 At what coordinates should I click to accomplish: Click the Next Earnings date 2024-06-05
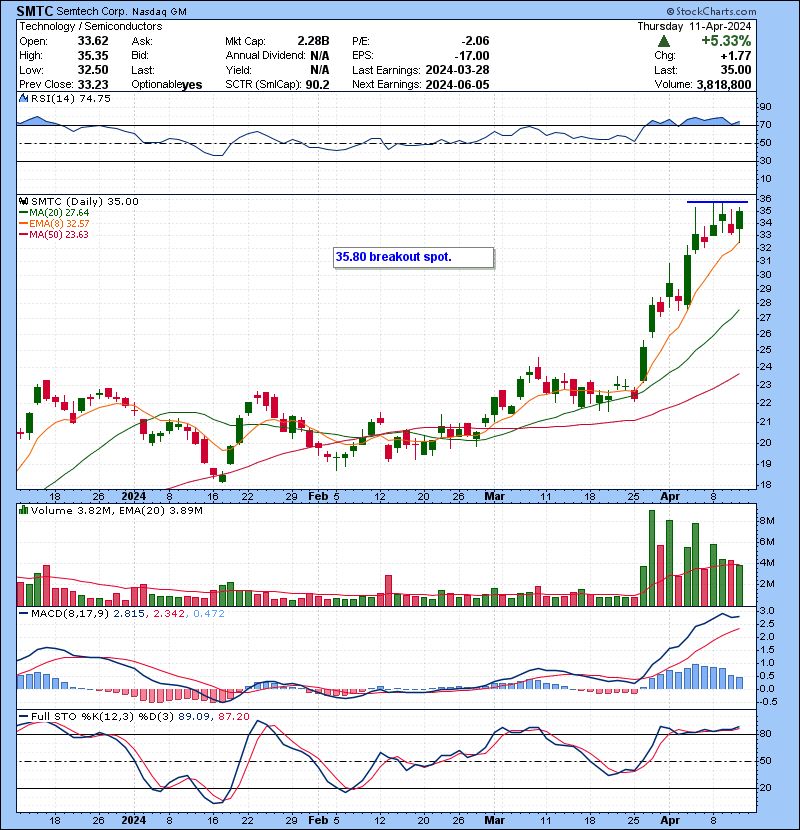coord(457,85)
